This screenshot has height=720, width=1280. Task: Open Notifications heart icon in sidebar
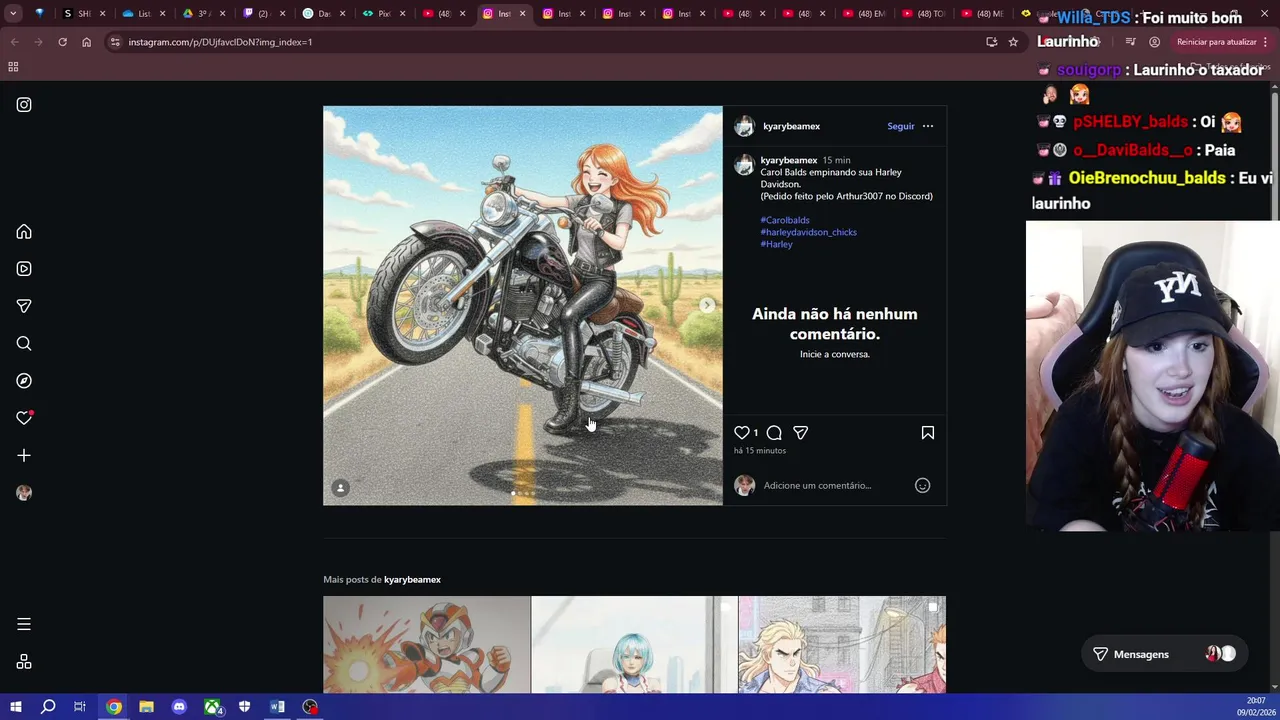(x=24, y=418)
